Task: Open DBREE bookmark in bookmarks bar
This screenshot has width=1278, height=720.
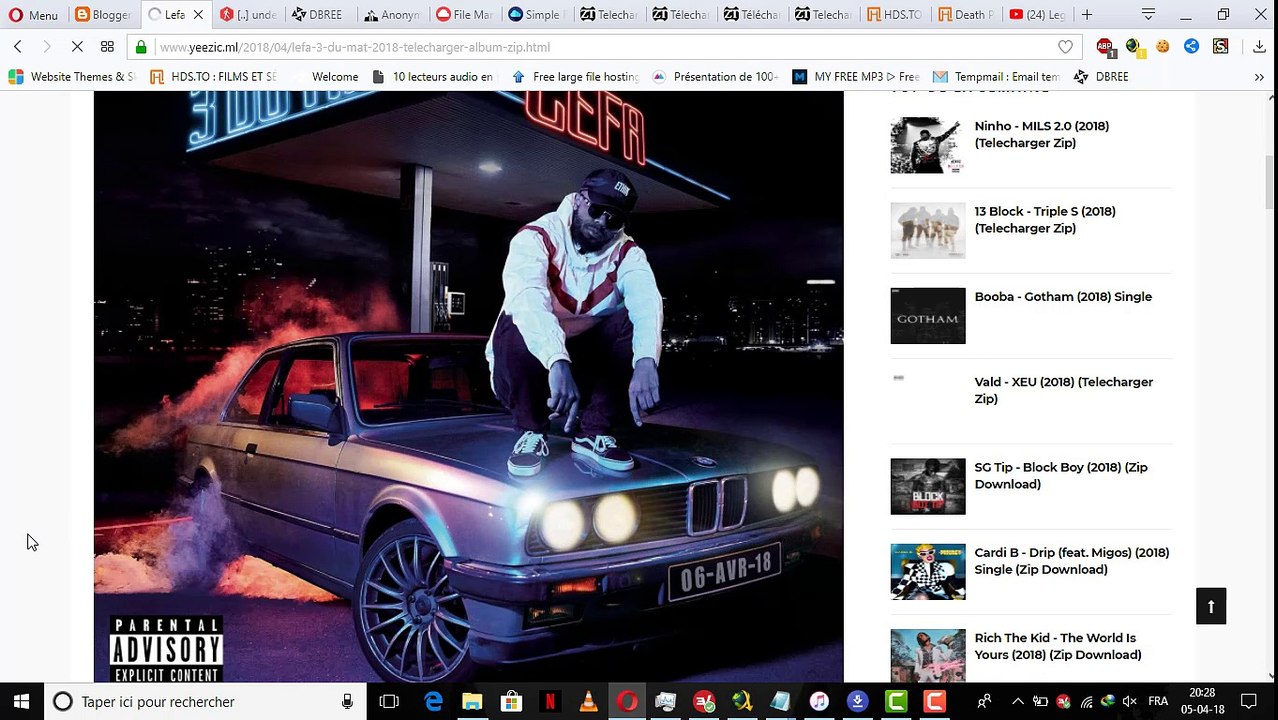Action: (1101, 76)
